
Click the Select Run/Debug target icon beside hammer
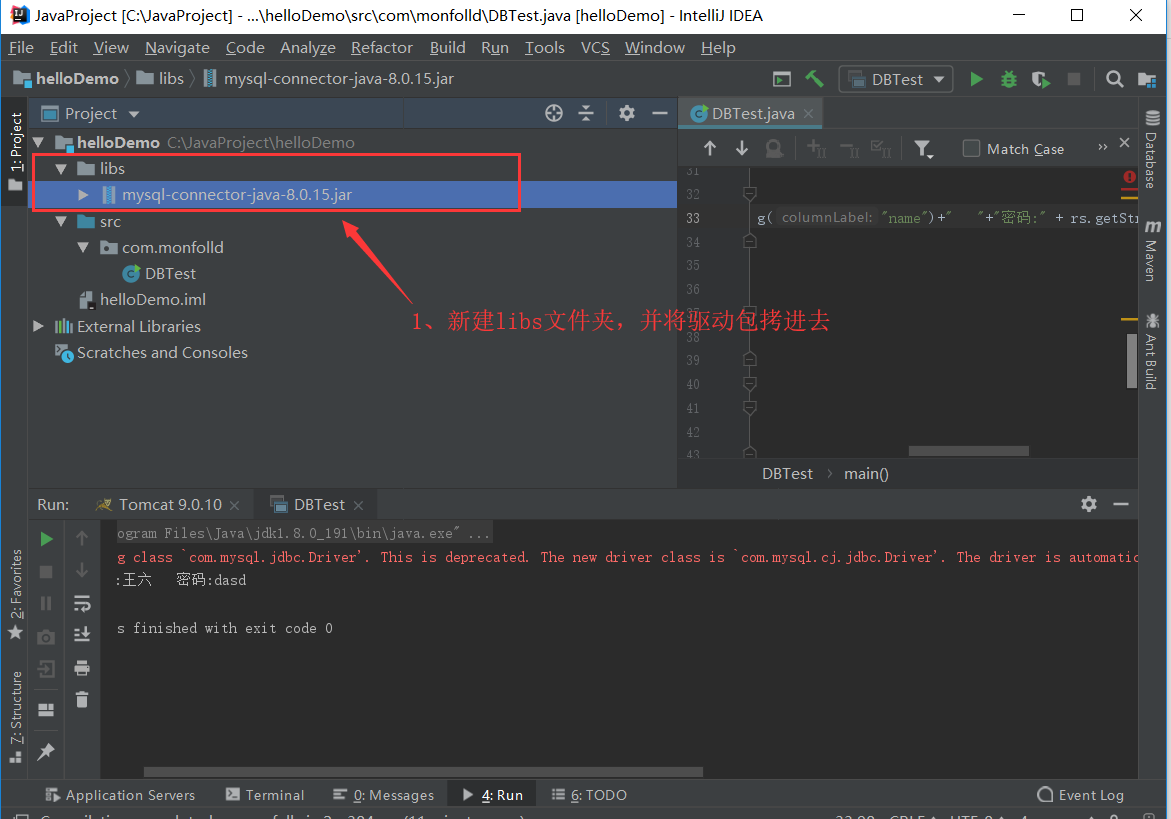point(782,79)
